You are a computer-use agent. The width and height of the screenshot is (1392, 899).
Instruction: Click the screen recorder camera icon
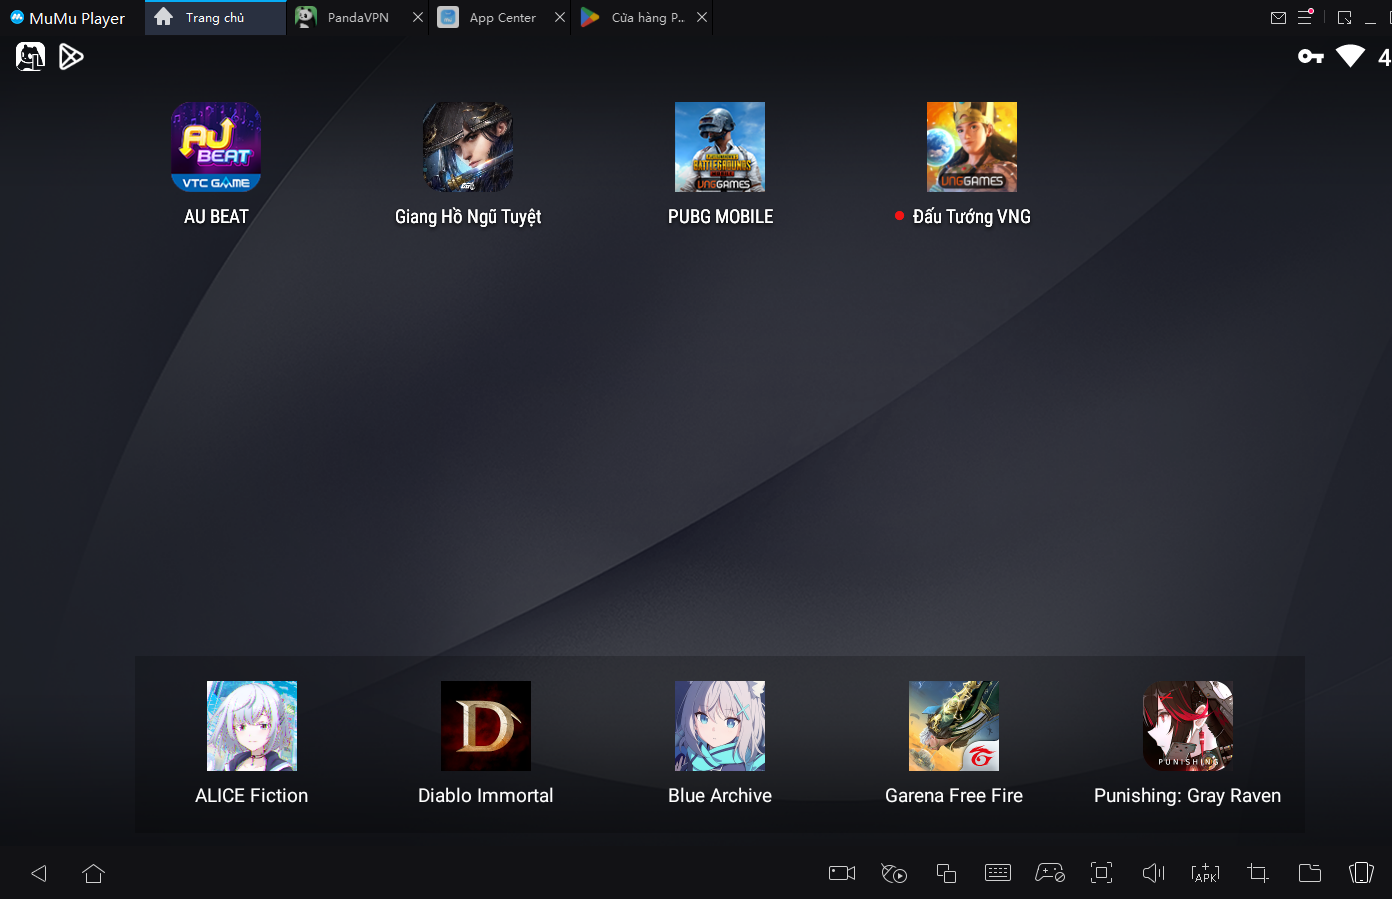click(842, 873)
